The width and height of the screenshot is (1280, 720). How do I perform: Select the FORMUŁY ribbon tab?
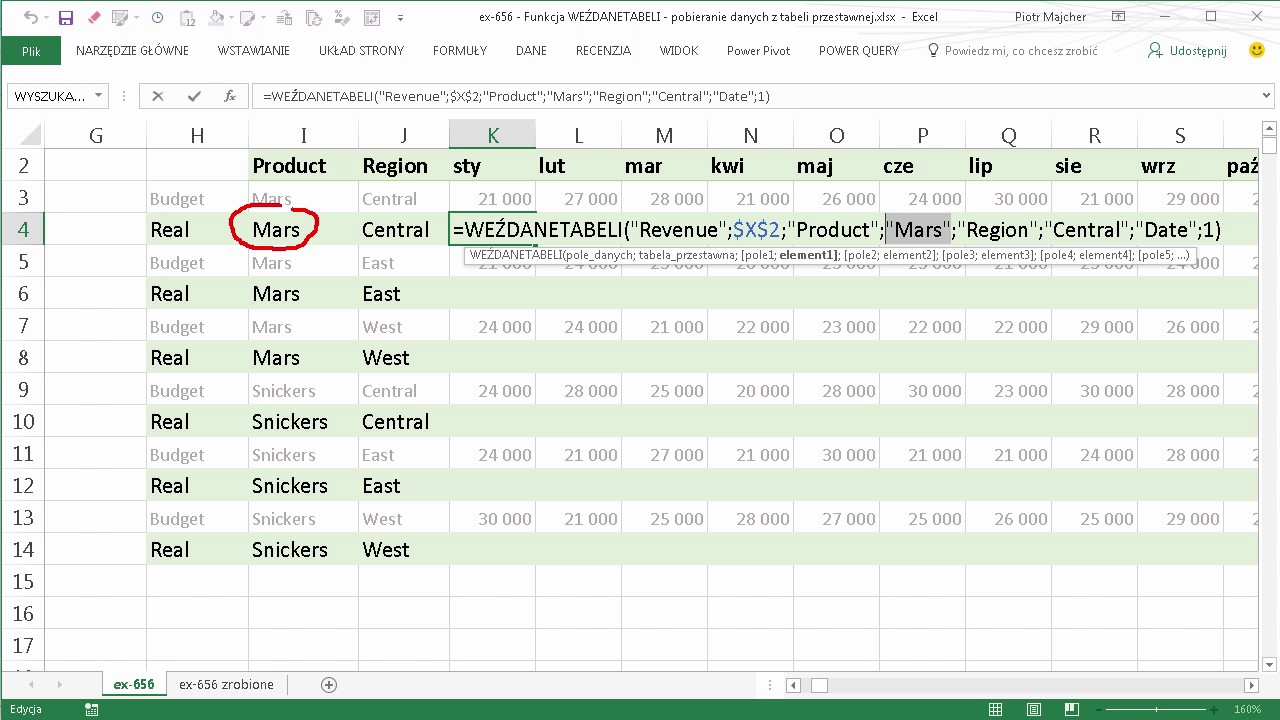pyautogui.click(x=460, y=51)
